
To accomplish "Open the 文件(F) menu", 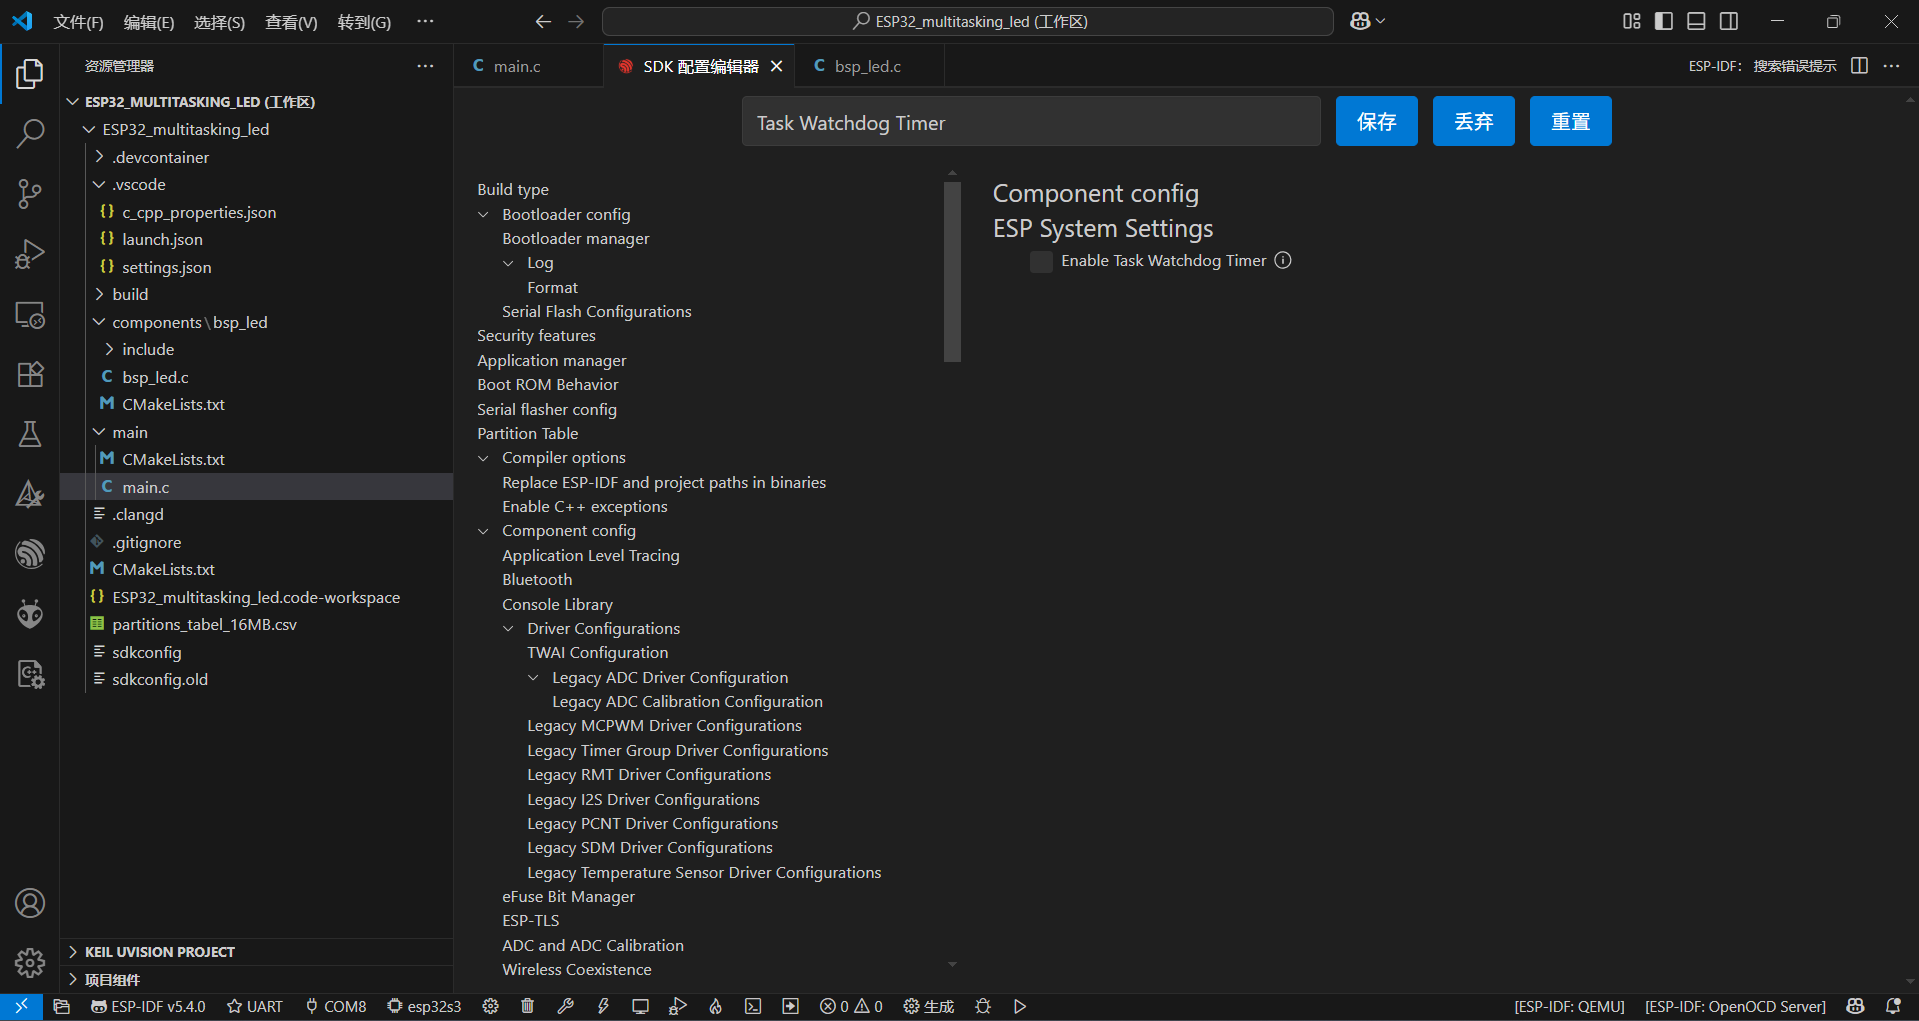I will click(78, 22).
